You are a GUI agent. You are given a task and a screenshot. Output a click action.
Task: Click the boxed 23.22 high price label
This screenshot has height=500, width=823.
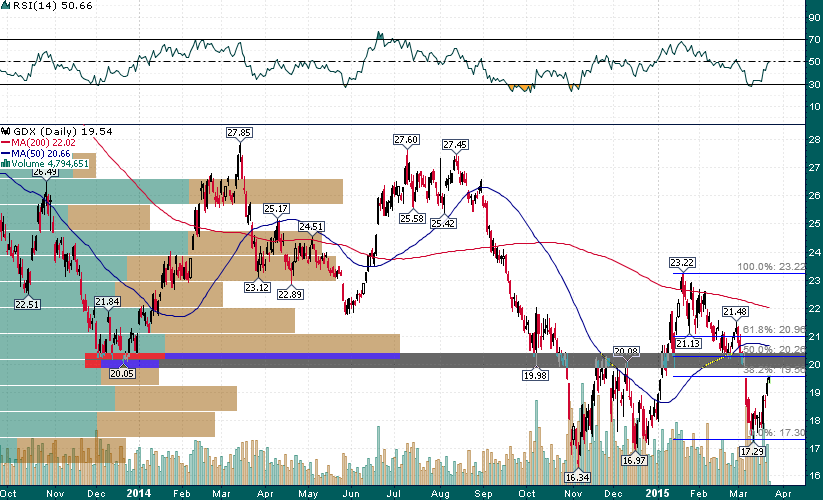pyautogui.click(x=682, y=262)
